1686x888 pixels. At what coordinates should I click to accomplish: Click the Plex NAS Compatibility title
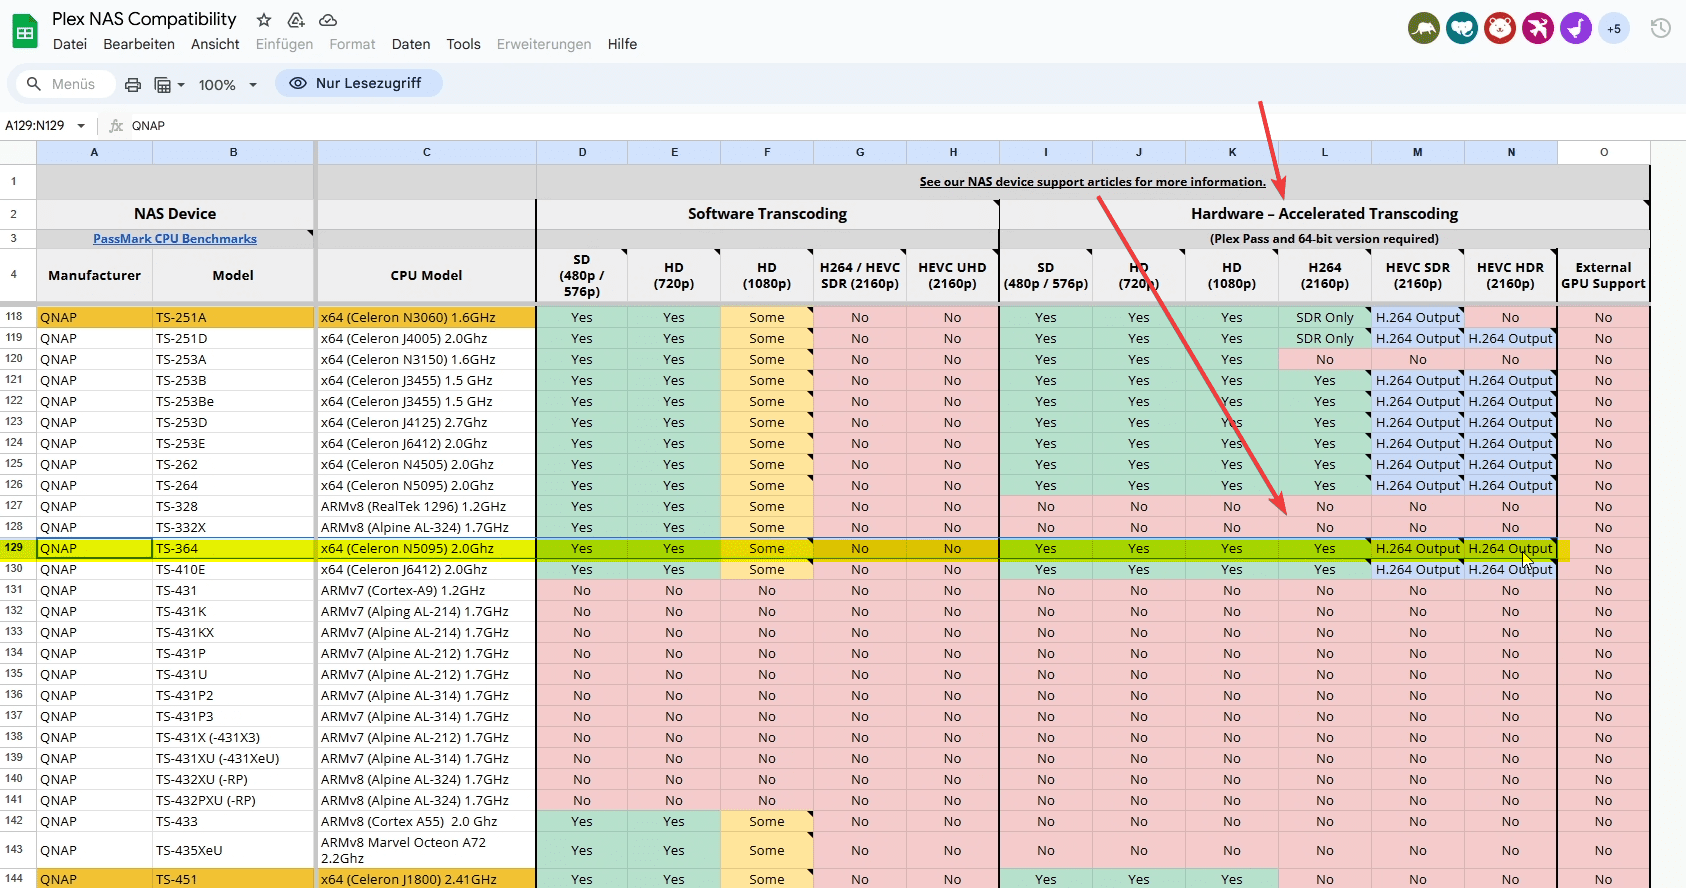(x=144, y=19)
